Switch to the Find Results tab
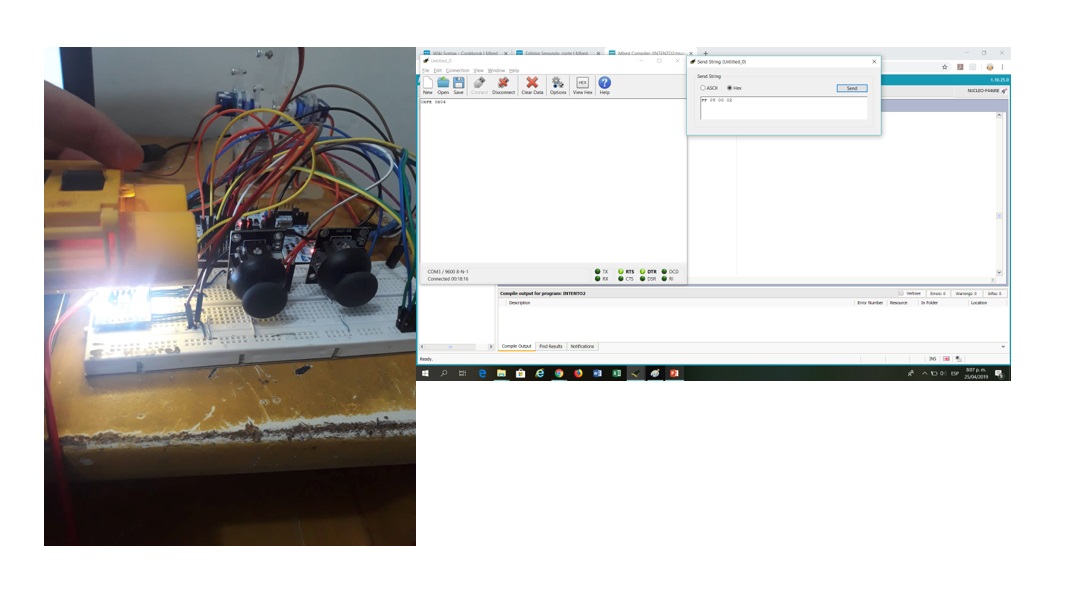1091x589 pixels. coord(550,346)
